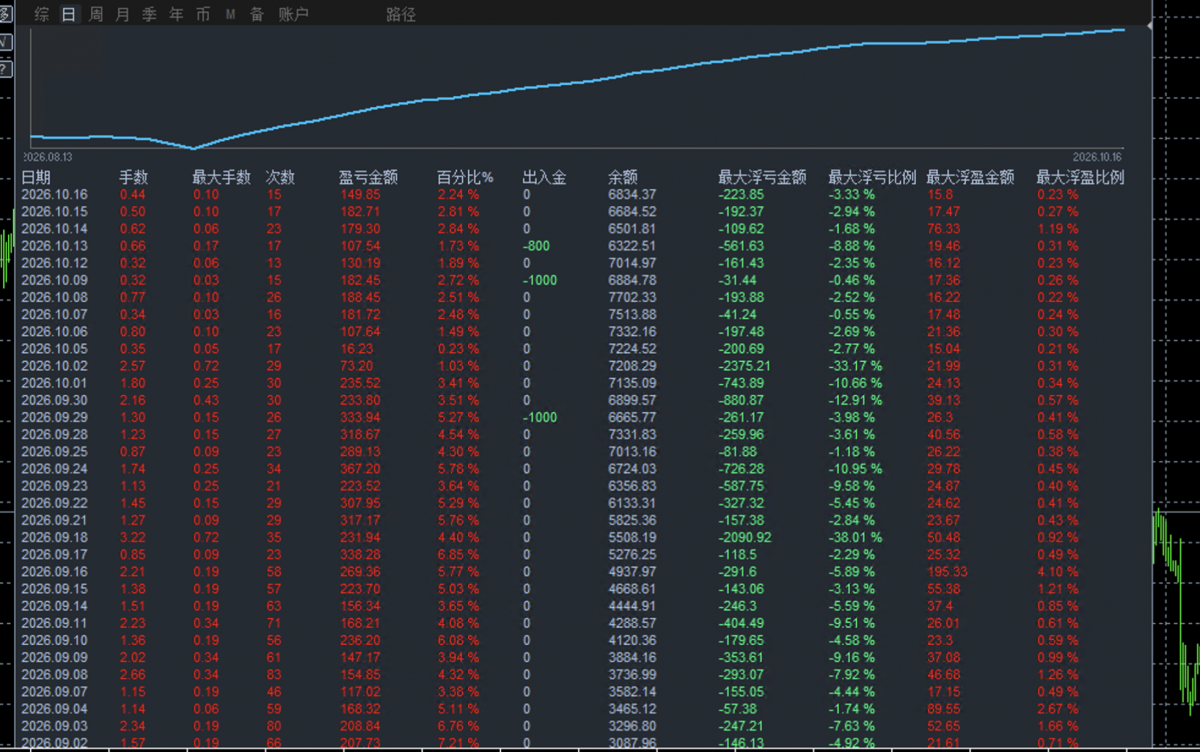Click the 次数 column header
This screenshot has width=1200, height=752.
pos(280,177)
